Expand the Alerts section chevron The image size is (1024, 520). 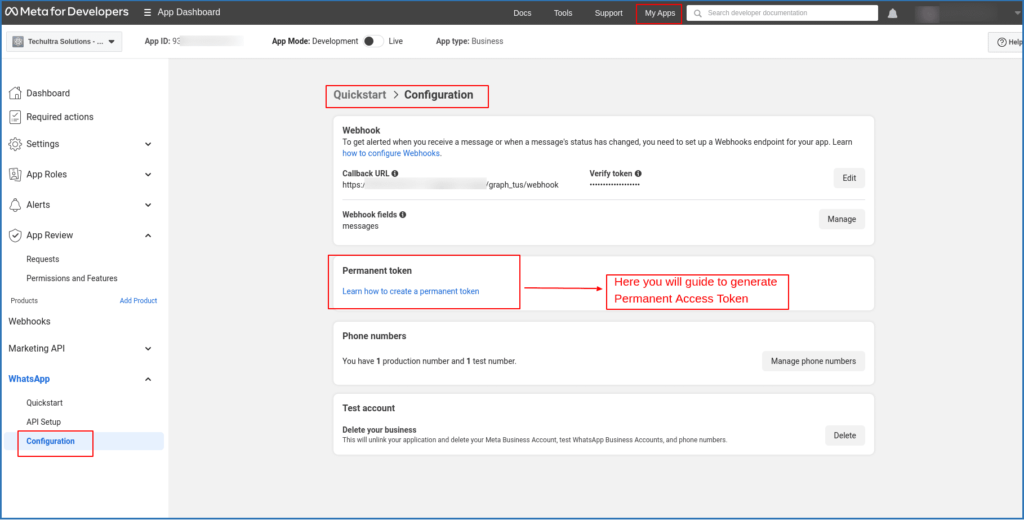click(x=148, y=204)
